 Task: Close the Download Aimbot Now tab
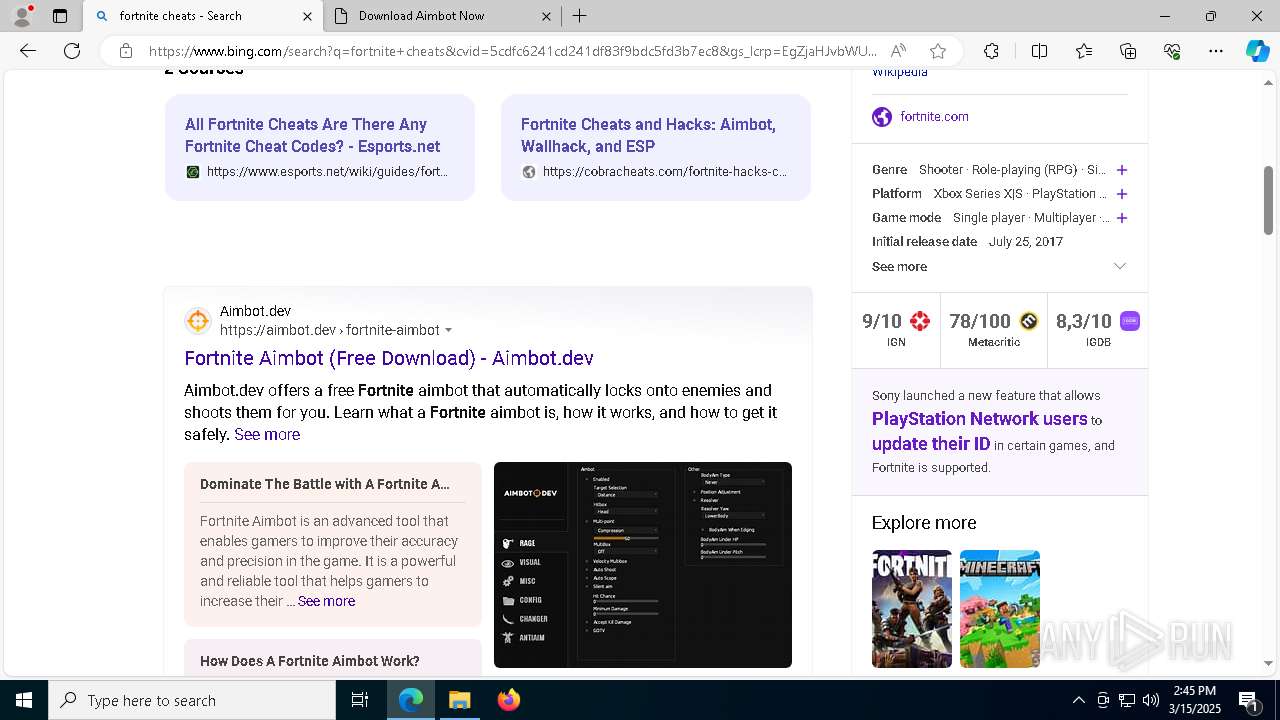[x=546, y=16]
